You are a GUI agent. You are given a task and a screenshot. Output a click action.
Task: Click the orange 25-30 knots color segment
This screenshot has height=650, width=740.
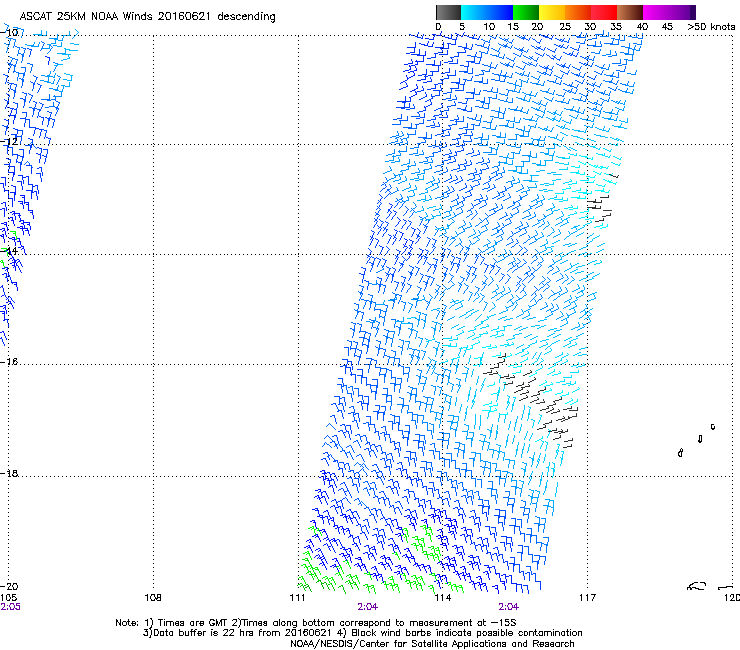point(578,12)
